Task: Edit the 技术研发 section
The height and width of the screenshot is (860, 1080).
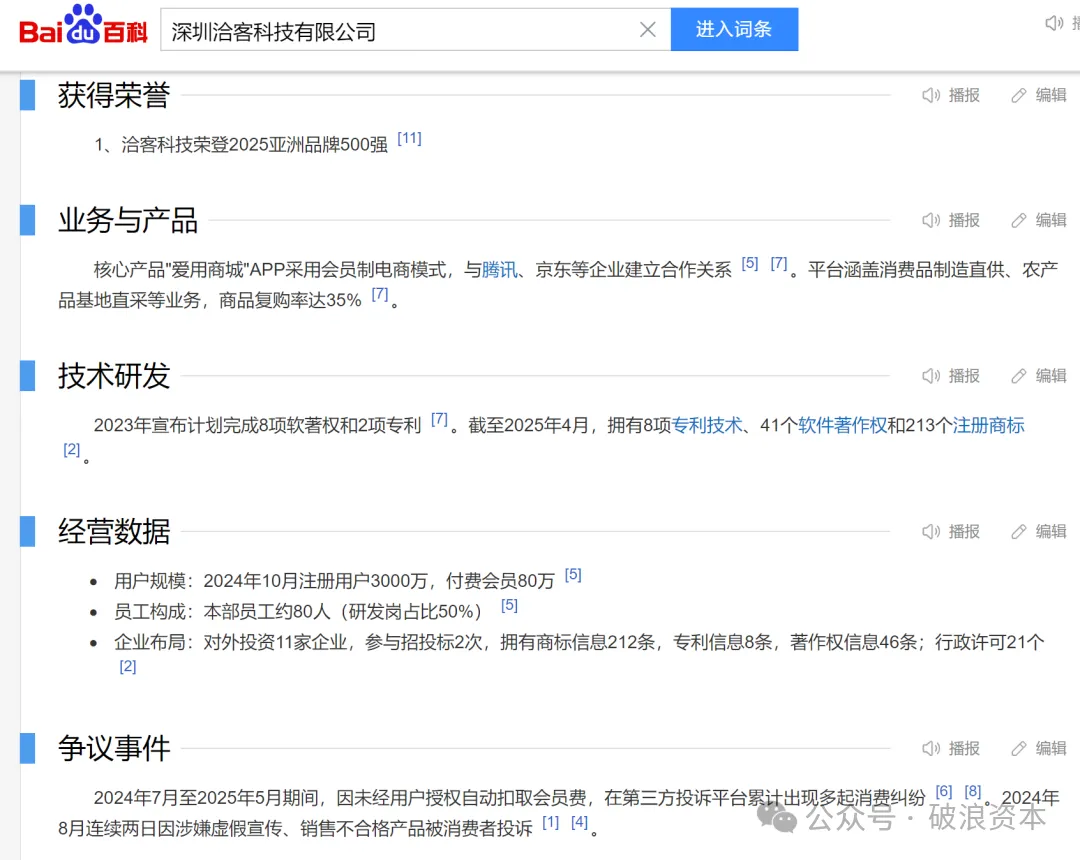Action: [1039, 376]
